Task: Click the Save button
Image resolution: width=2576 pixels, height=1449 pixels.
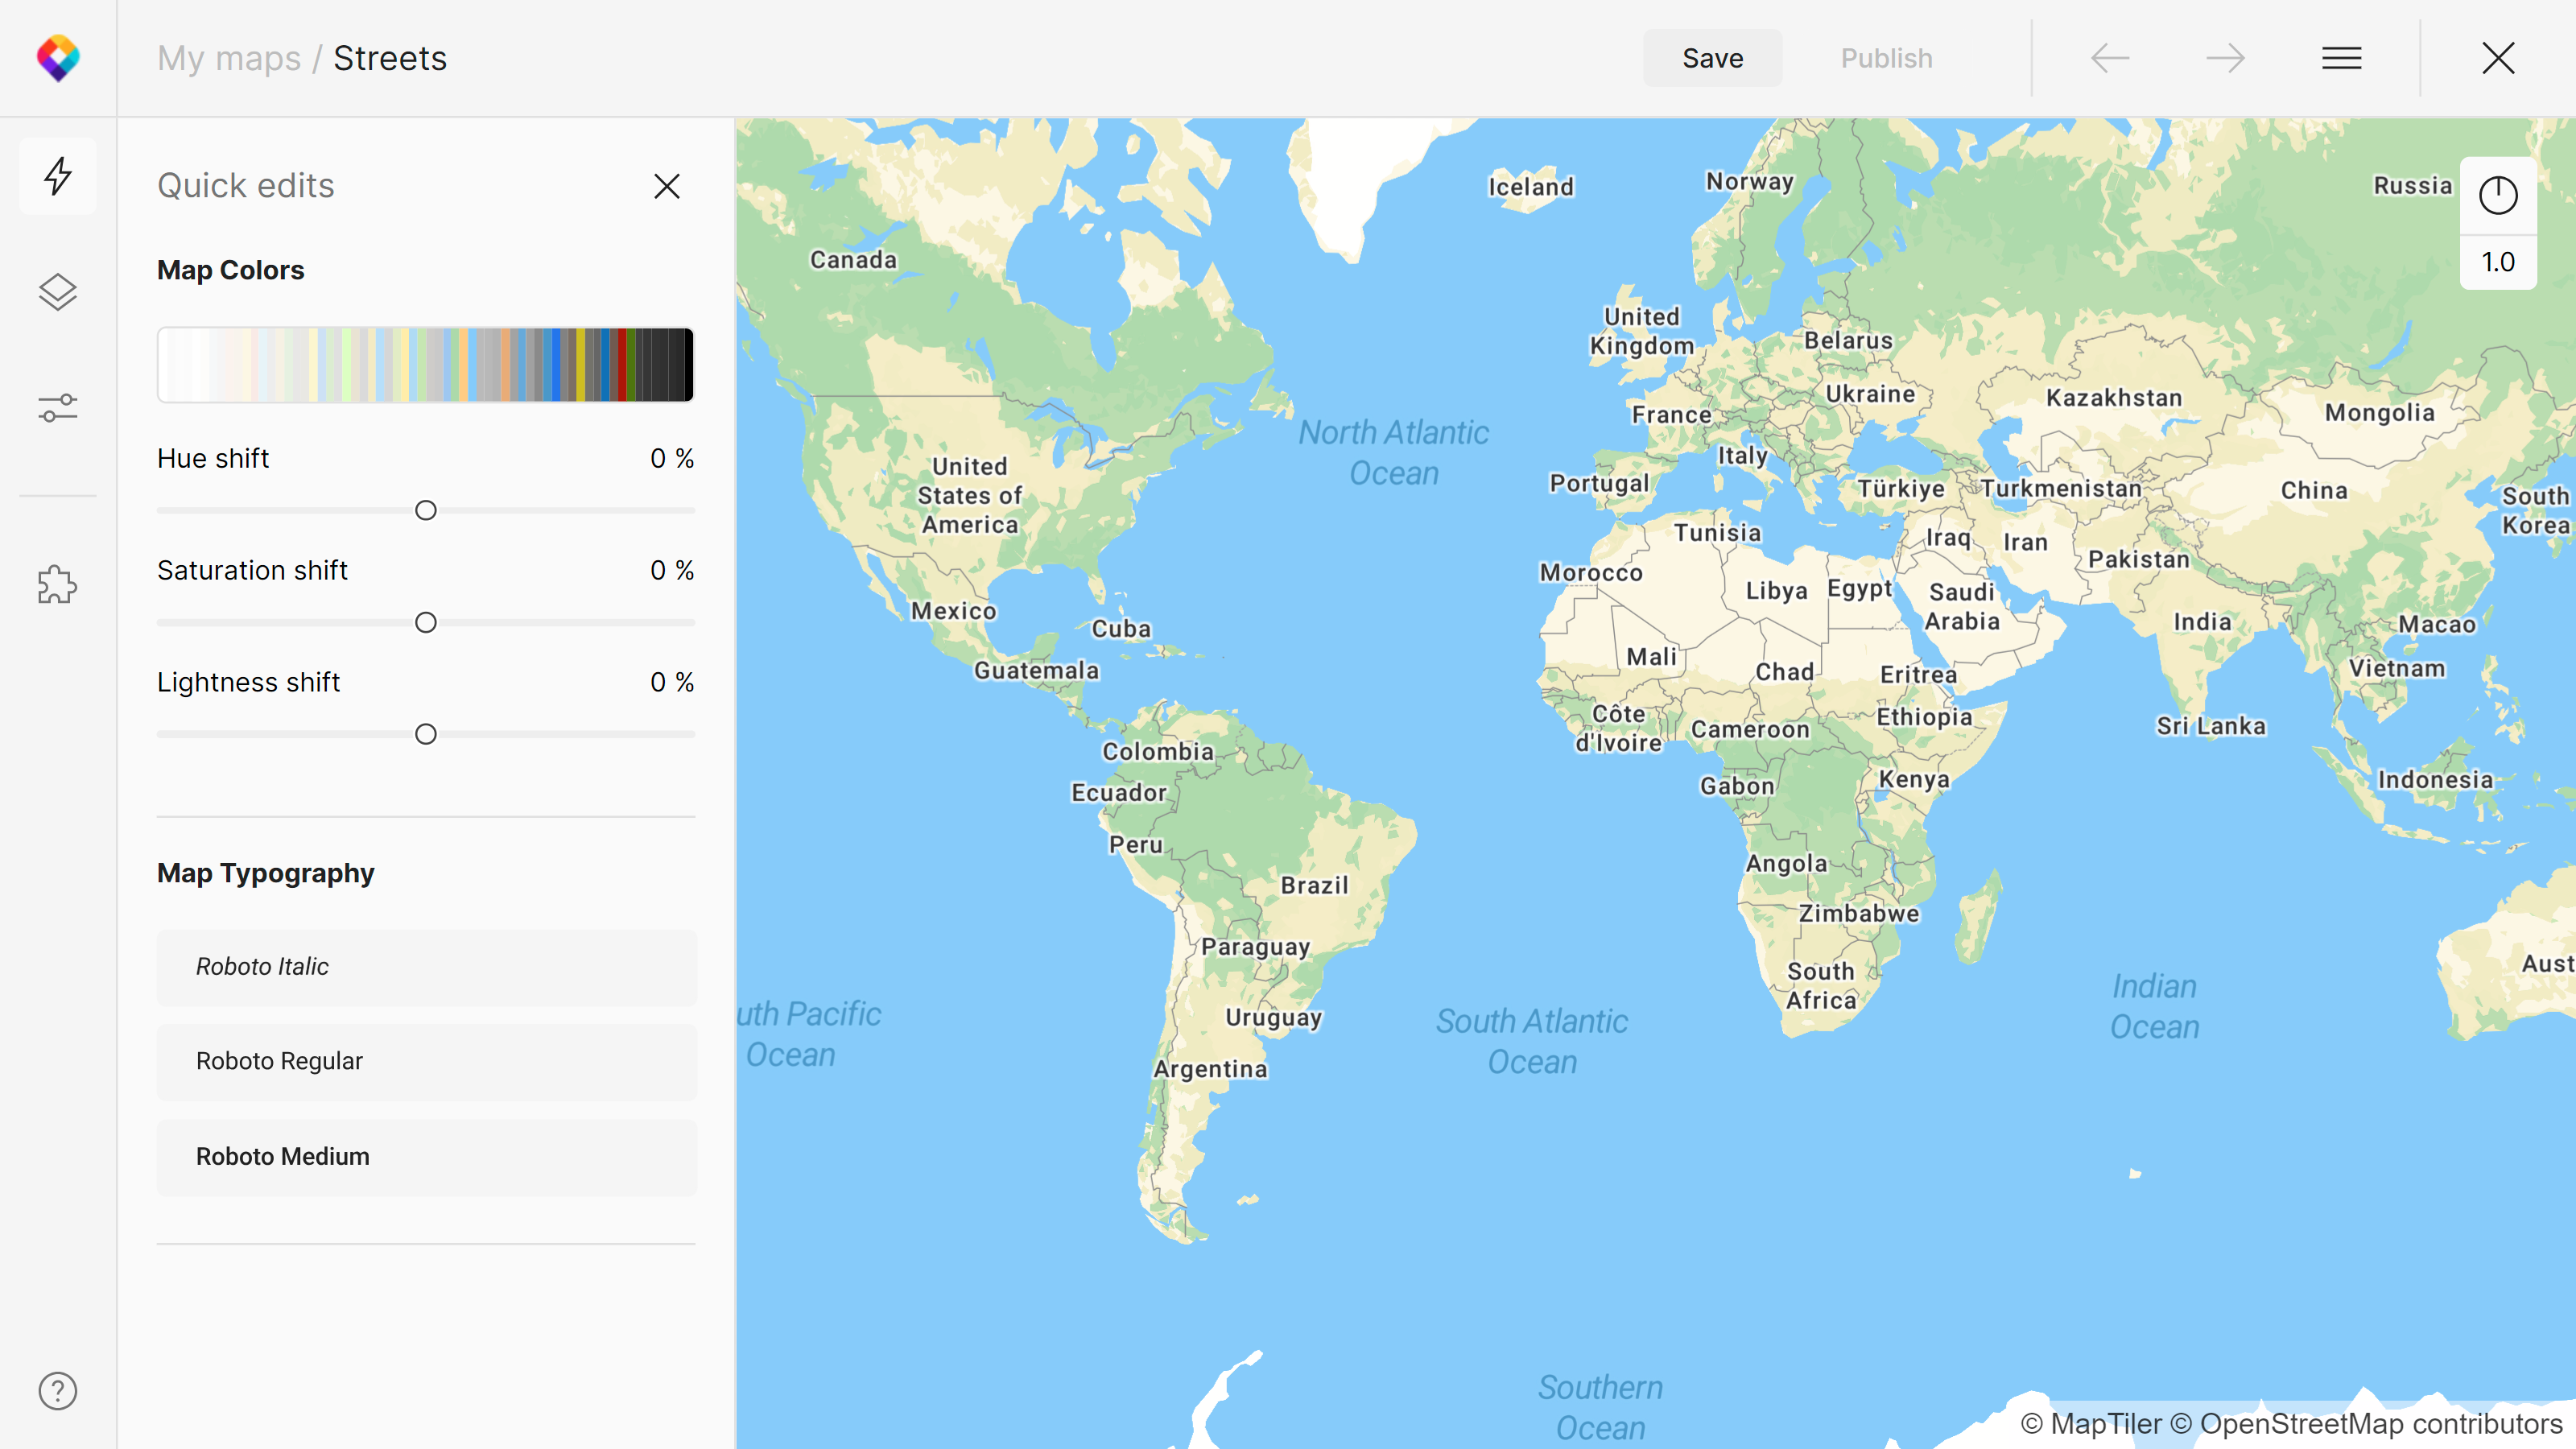Action: (1712, 58)
